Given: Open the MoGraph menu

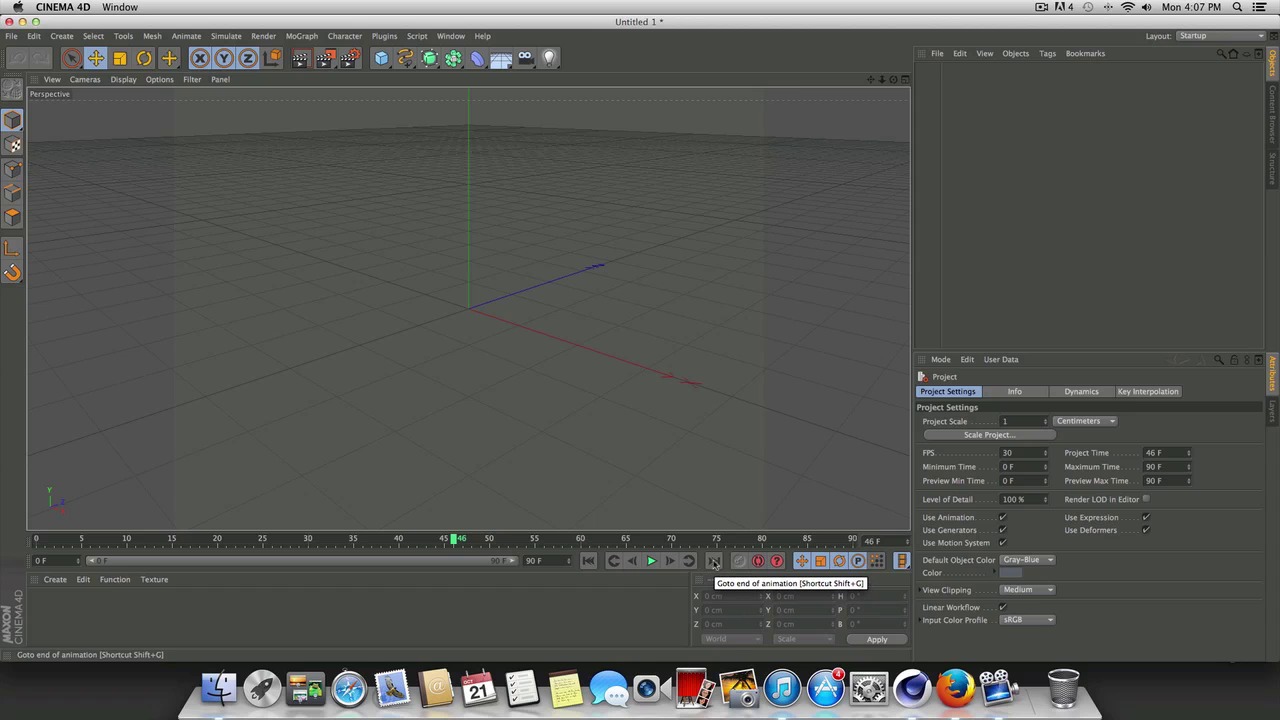Looking at the screenshot, I should pyautogui.click(x=301, y=36).
